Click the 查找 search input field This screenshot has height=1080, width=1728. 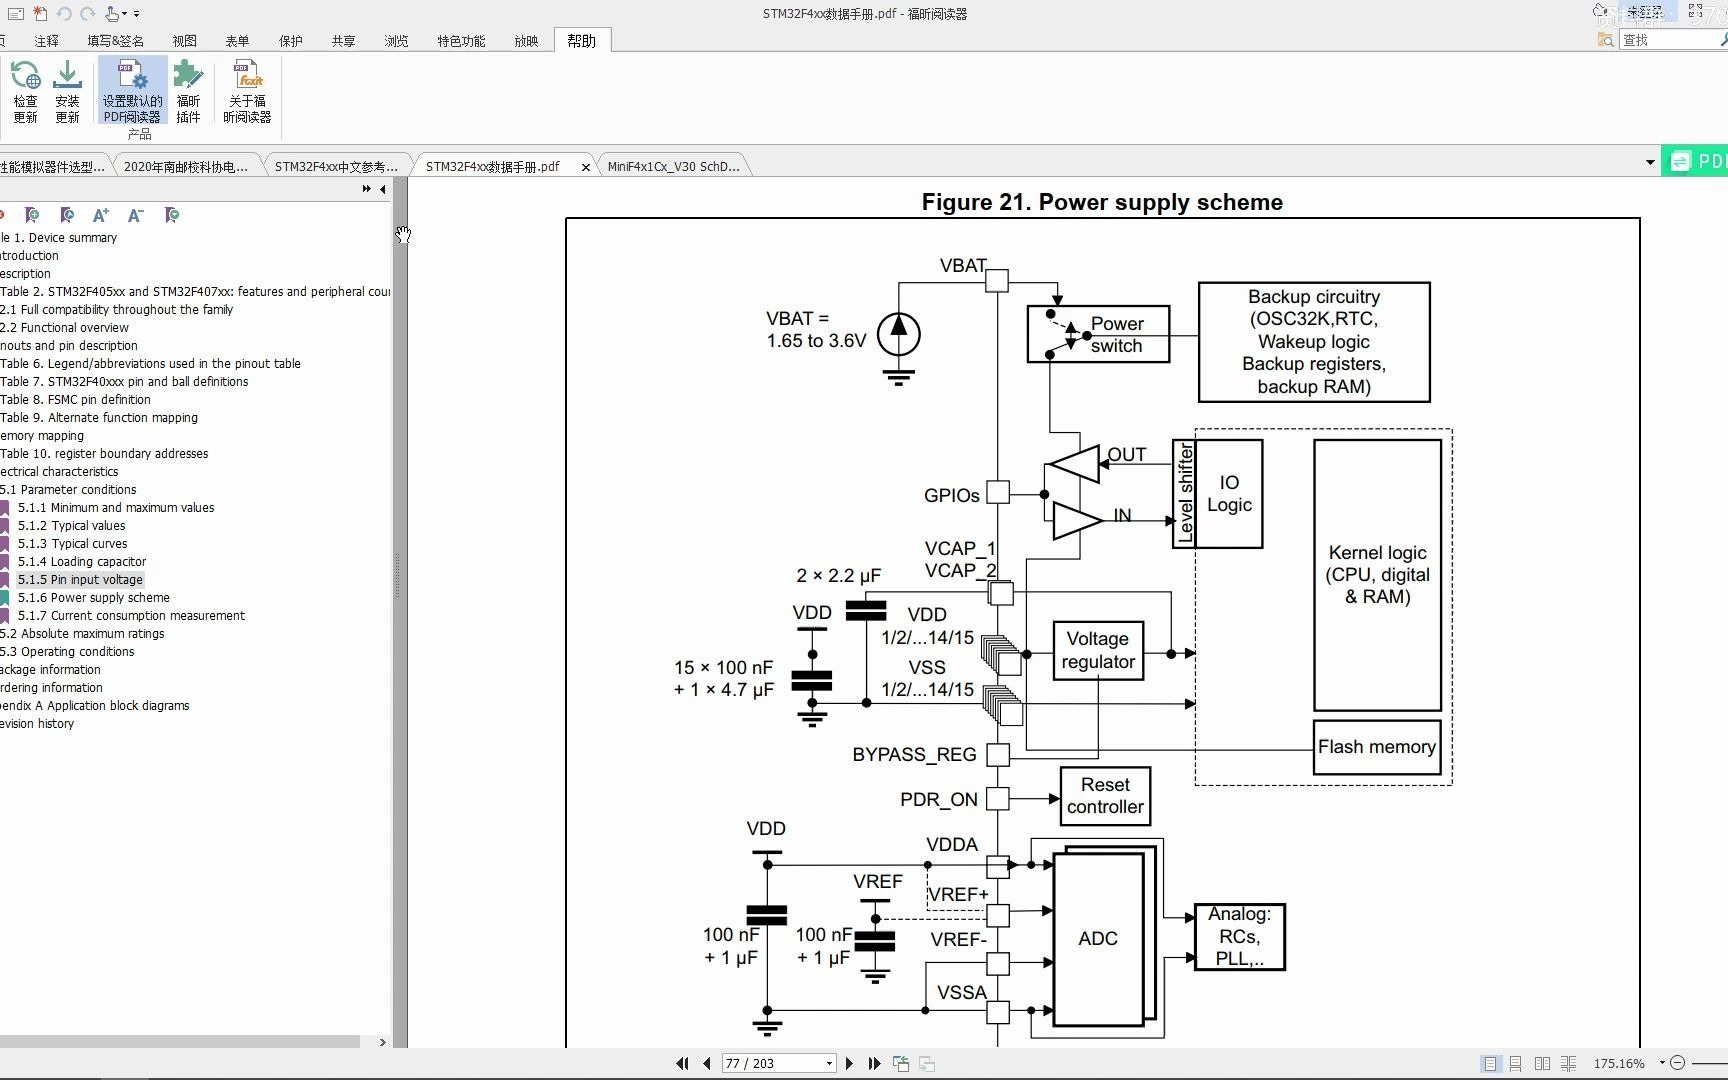[x=1667, y=40]
